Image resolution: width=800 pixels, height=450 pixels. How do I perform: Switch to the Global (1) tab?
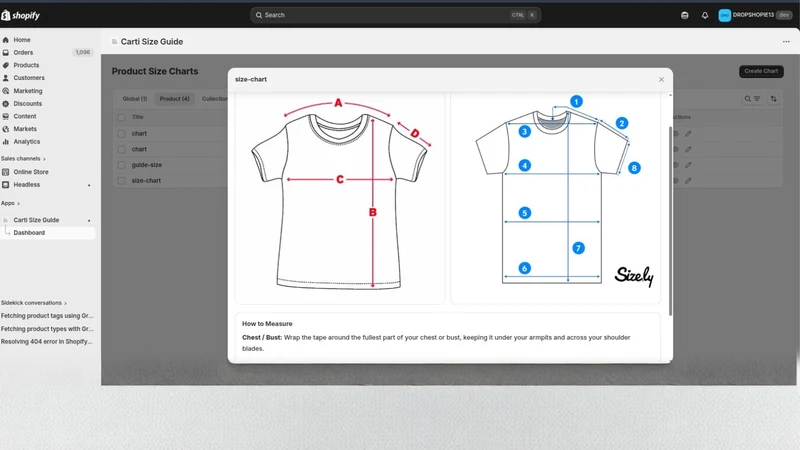coord(135,99)
